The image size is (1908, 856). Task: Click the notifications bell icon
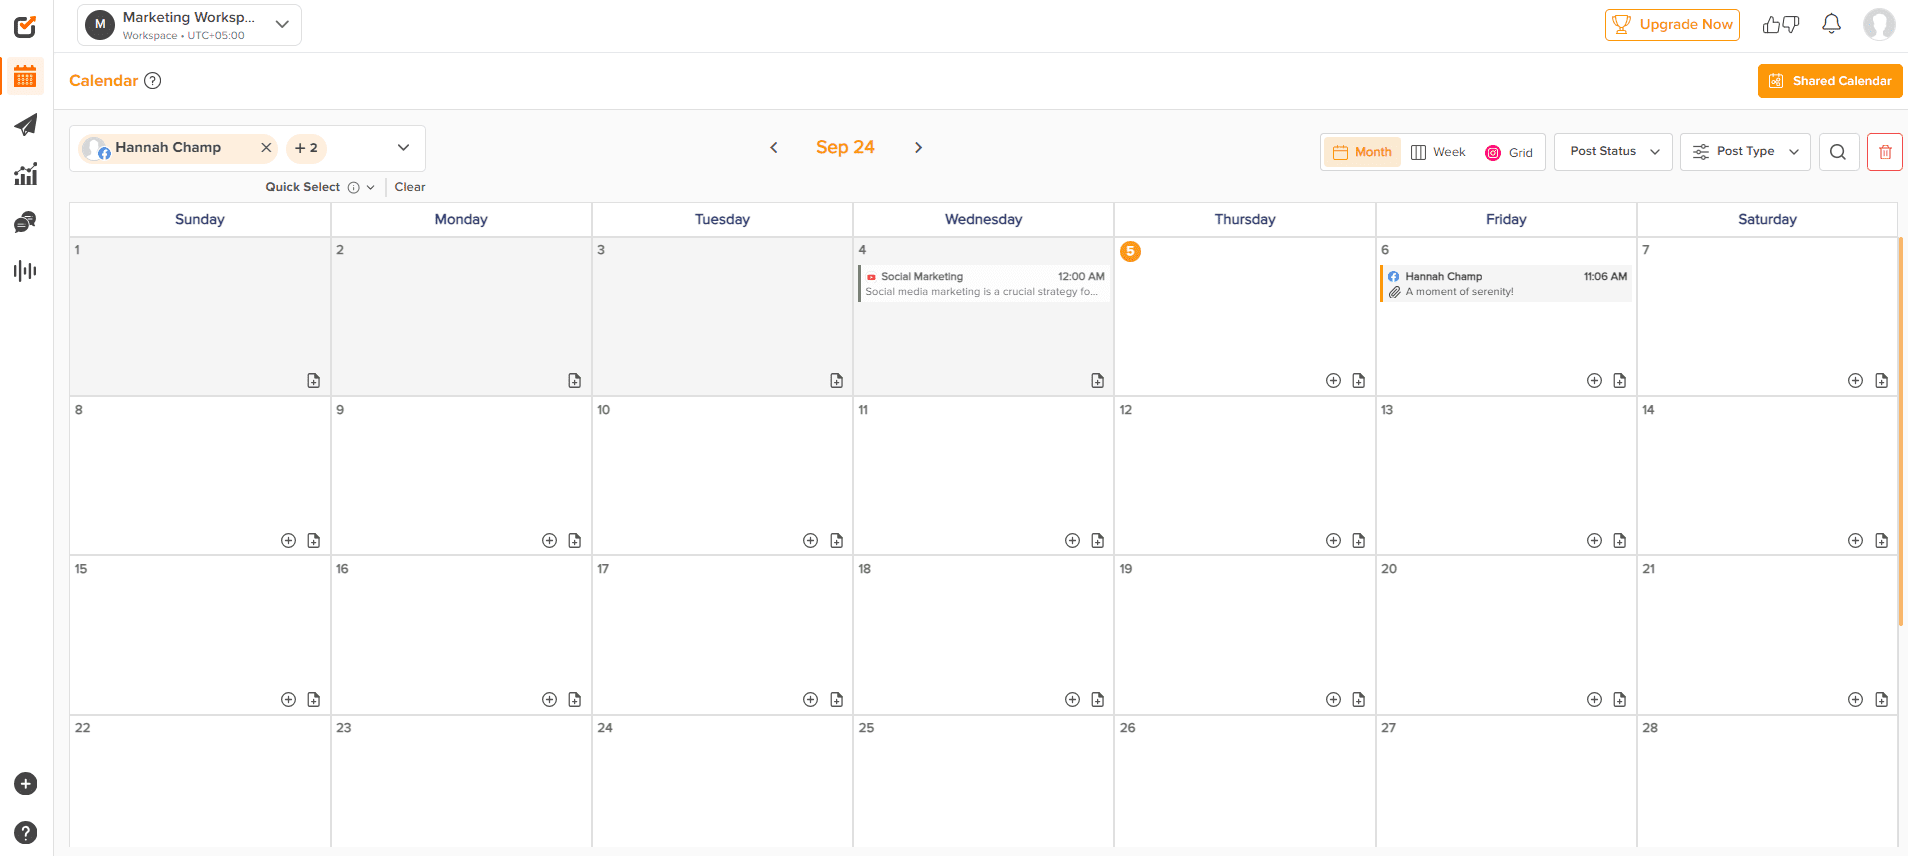click(1831, 24)
